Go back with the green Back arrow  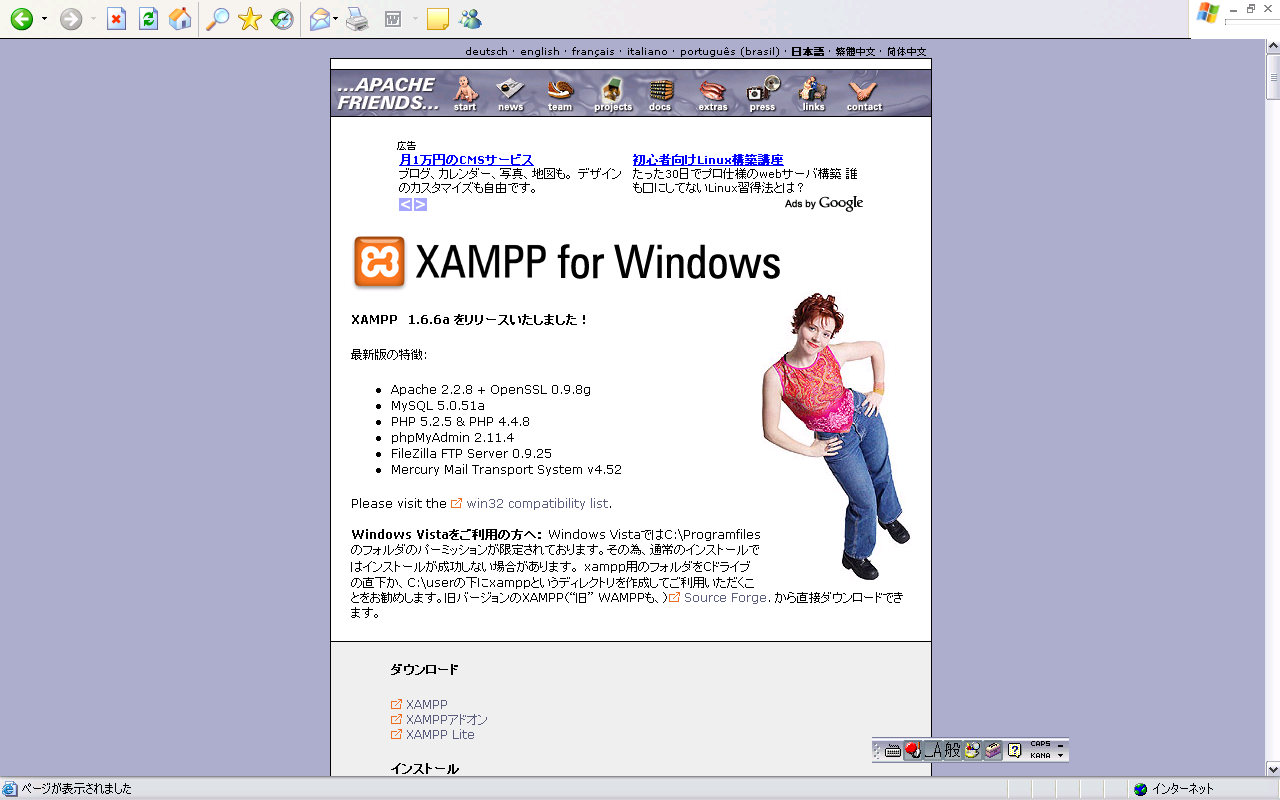21,19
